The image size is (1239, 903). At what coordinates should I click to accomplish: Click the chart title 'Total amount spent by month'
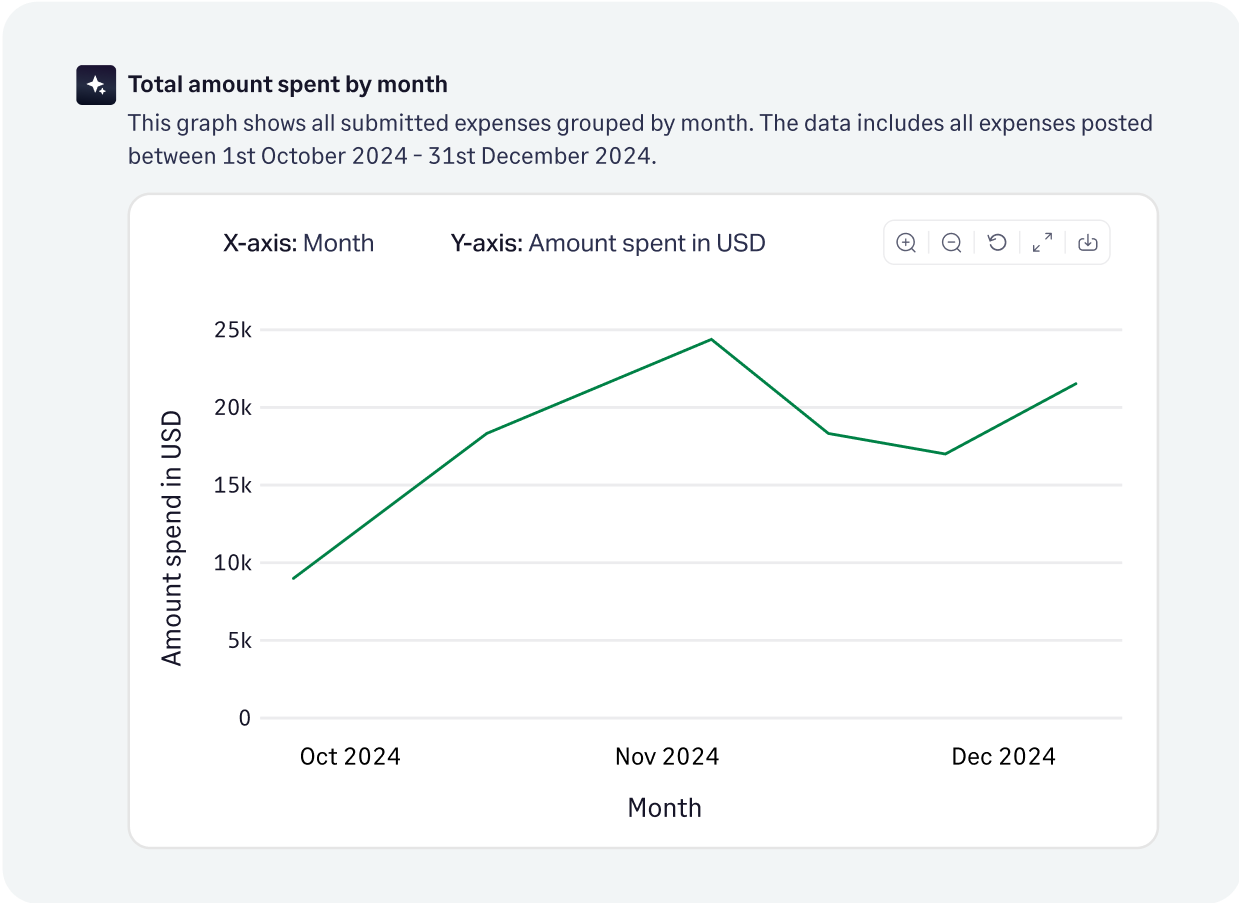tap(287, 84)
